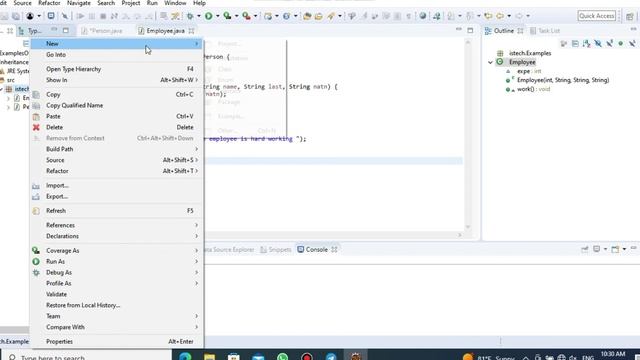Choose Import... from context menu
Screen dimensions: 640x360
coord(118,185)
